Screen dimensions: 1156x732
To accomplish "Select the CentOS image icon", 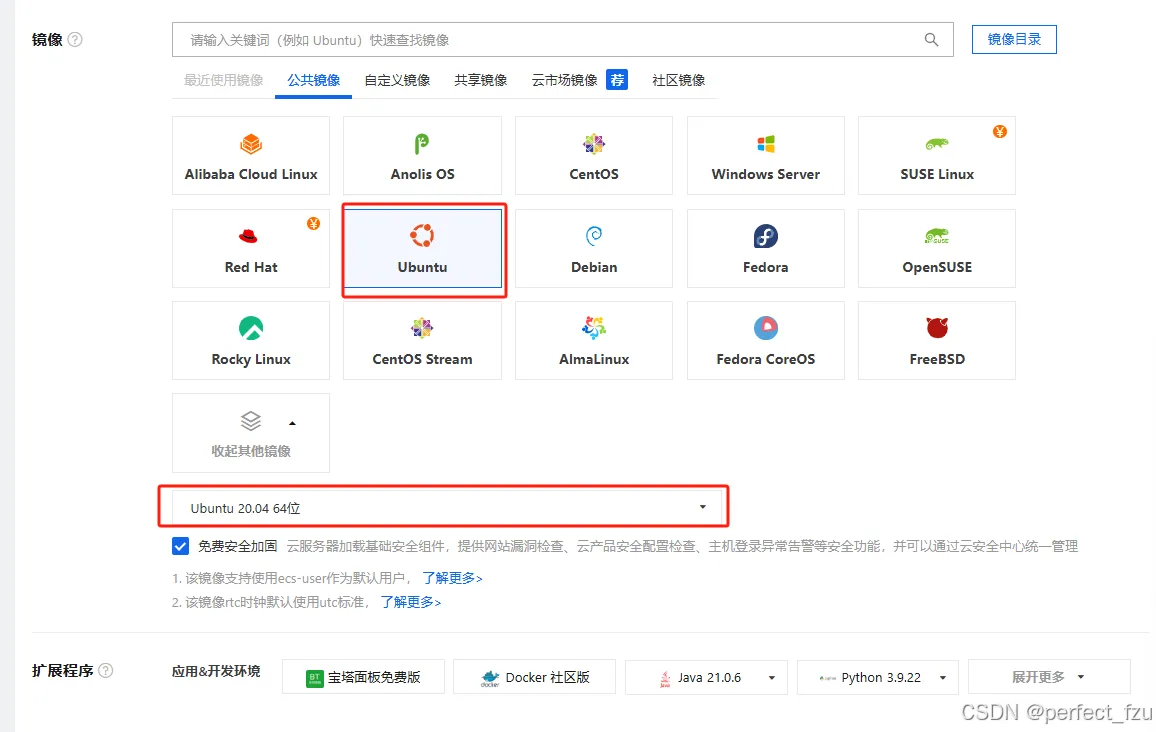I will pos(594,155).
